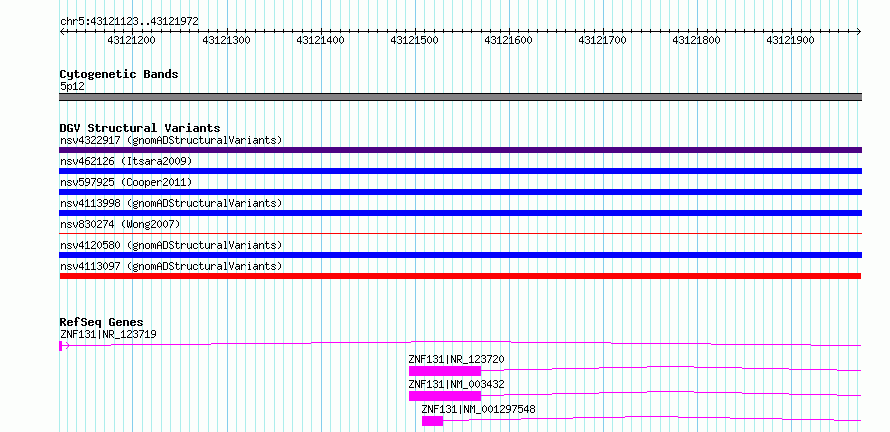Open transcript label ZNF131|NM_003432

click(x=456, y=384)
